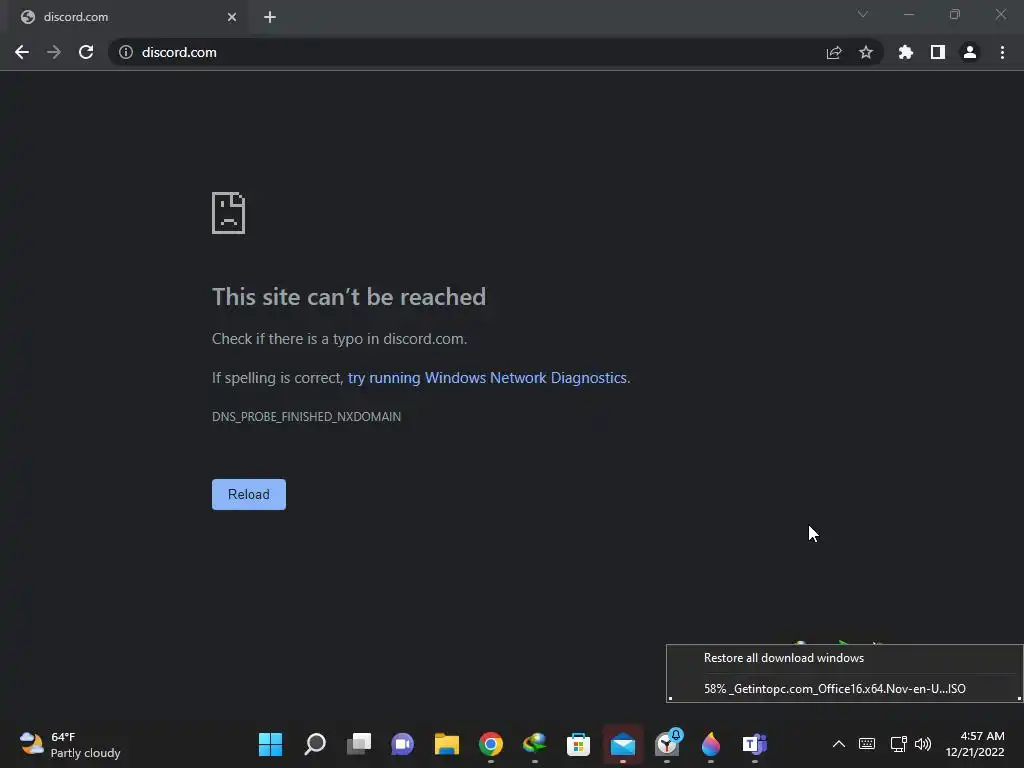Open Microsoft Teams from taskbar
This screenshot has height=768, width=1024.
(x=754, y=744)
